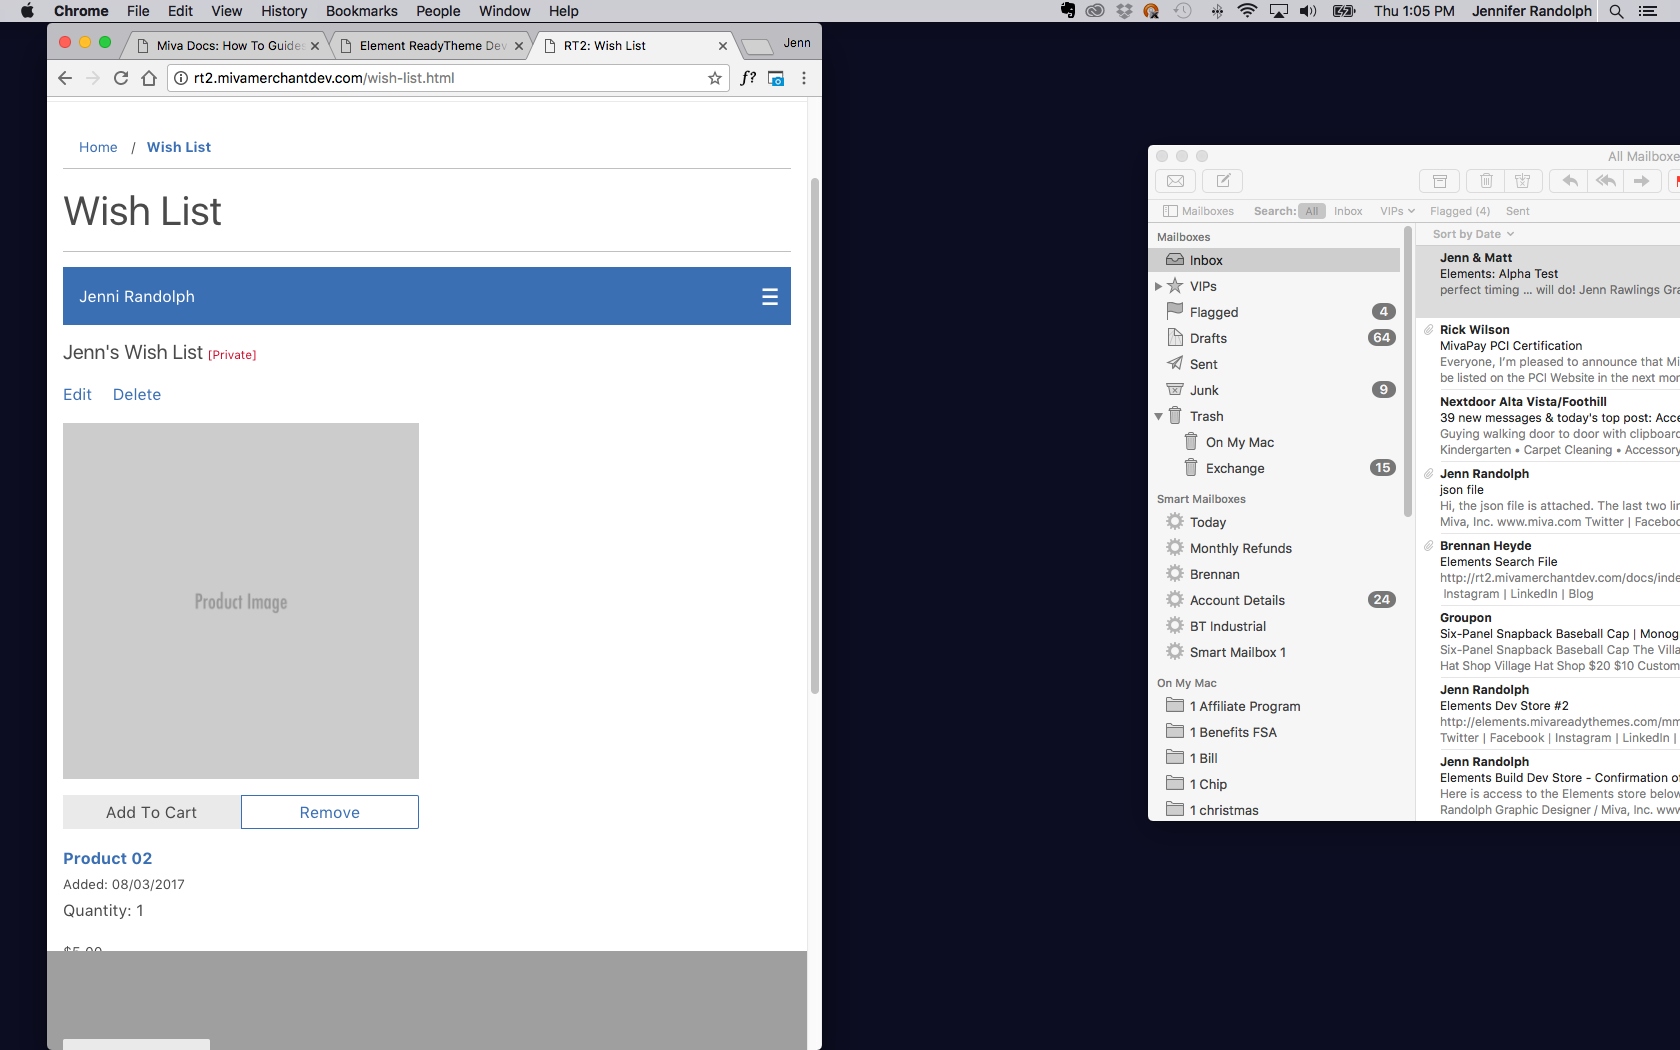Click the Wi-Fi status icon

(x=1247, y=11)
